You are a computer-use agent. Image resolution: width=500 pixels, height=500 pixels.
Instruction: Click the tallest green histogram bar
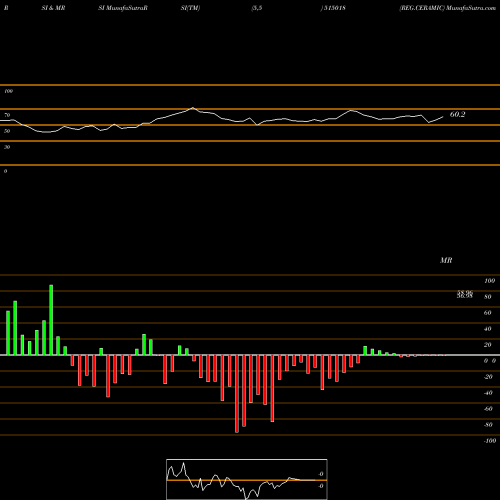point(51,320)
